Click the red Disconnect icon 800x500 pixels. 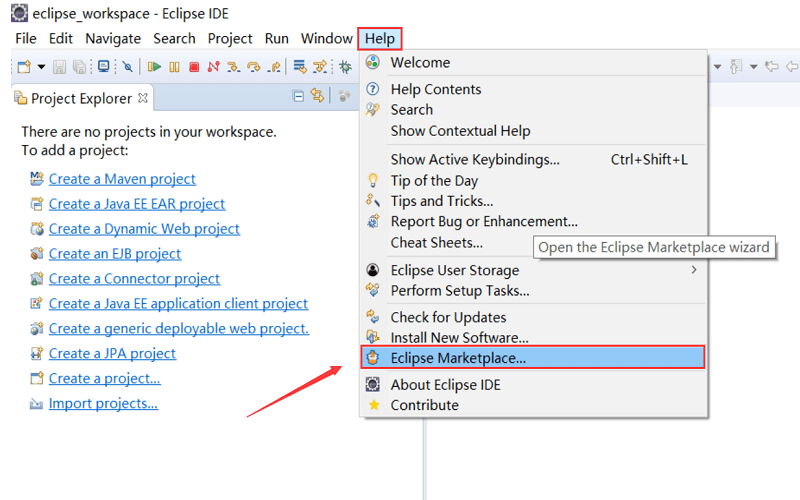[x=213, y=67]
